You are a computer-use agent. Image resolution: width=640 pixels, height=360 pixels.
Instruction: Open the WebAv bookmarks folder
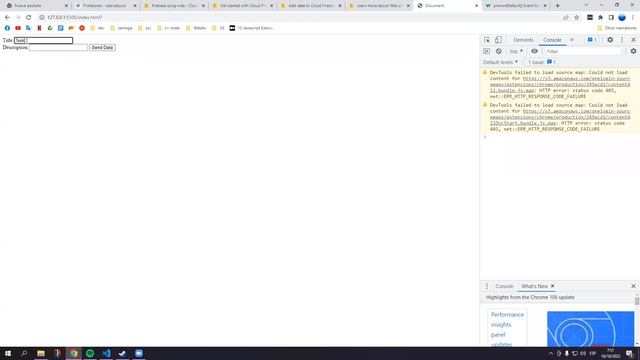point(196,28)
